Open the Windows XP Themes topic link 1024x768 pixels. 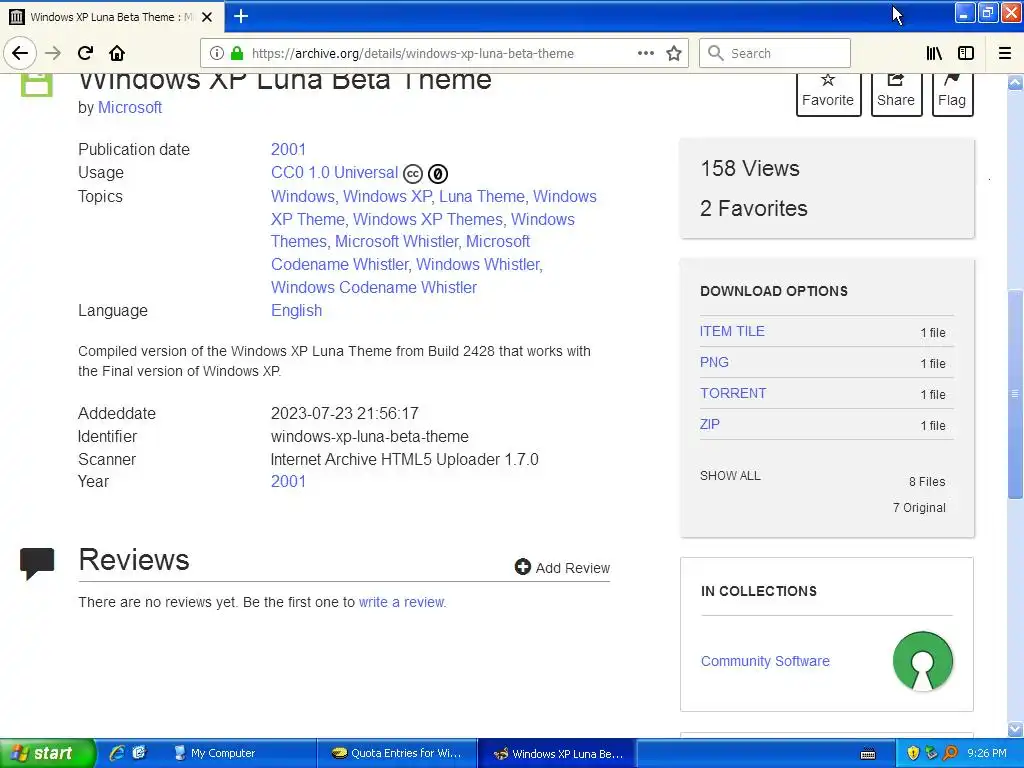(428, 219)
